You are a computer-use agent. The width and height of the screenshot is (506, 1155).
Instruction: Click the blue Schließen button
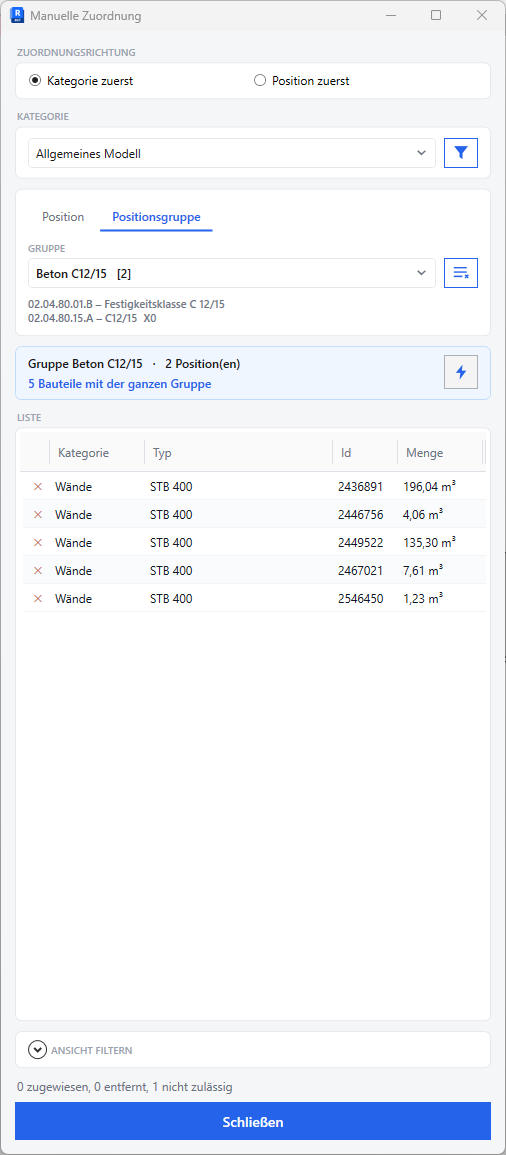tap(253, 1122)
